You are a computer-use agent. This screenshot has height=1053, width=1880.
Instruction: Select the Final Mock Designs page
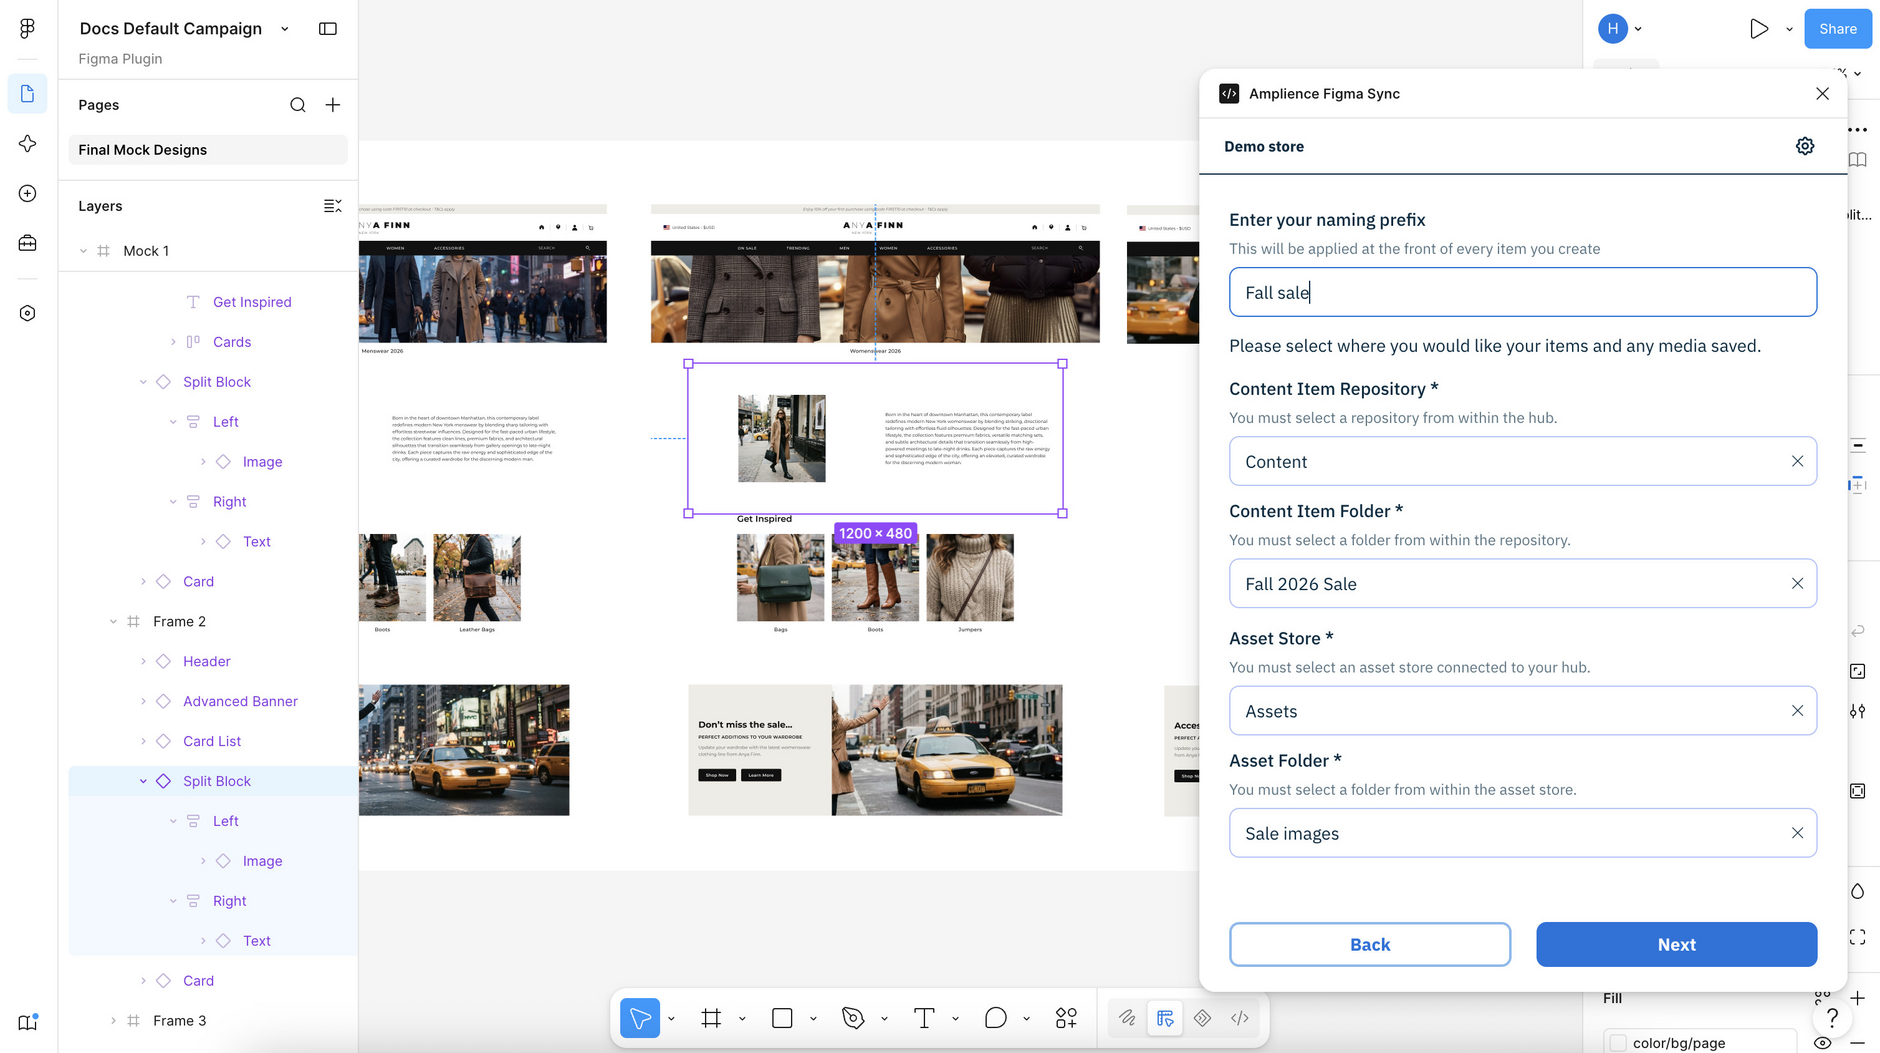(208, 150)
